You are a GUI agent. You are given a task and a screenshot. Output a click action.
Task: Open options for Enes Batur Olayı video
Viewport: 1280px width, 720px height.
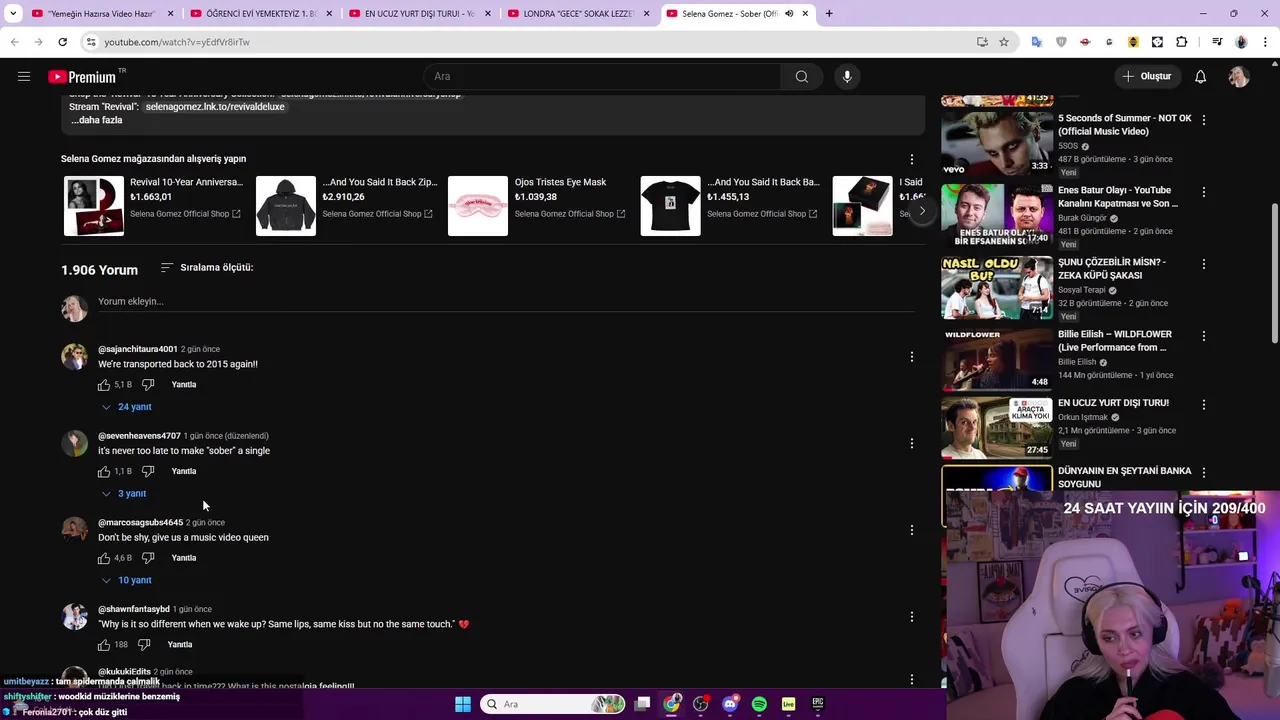tap(1203, 191)
